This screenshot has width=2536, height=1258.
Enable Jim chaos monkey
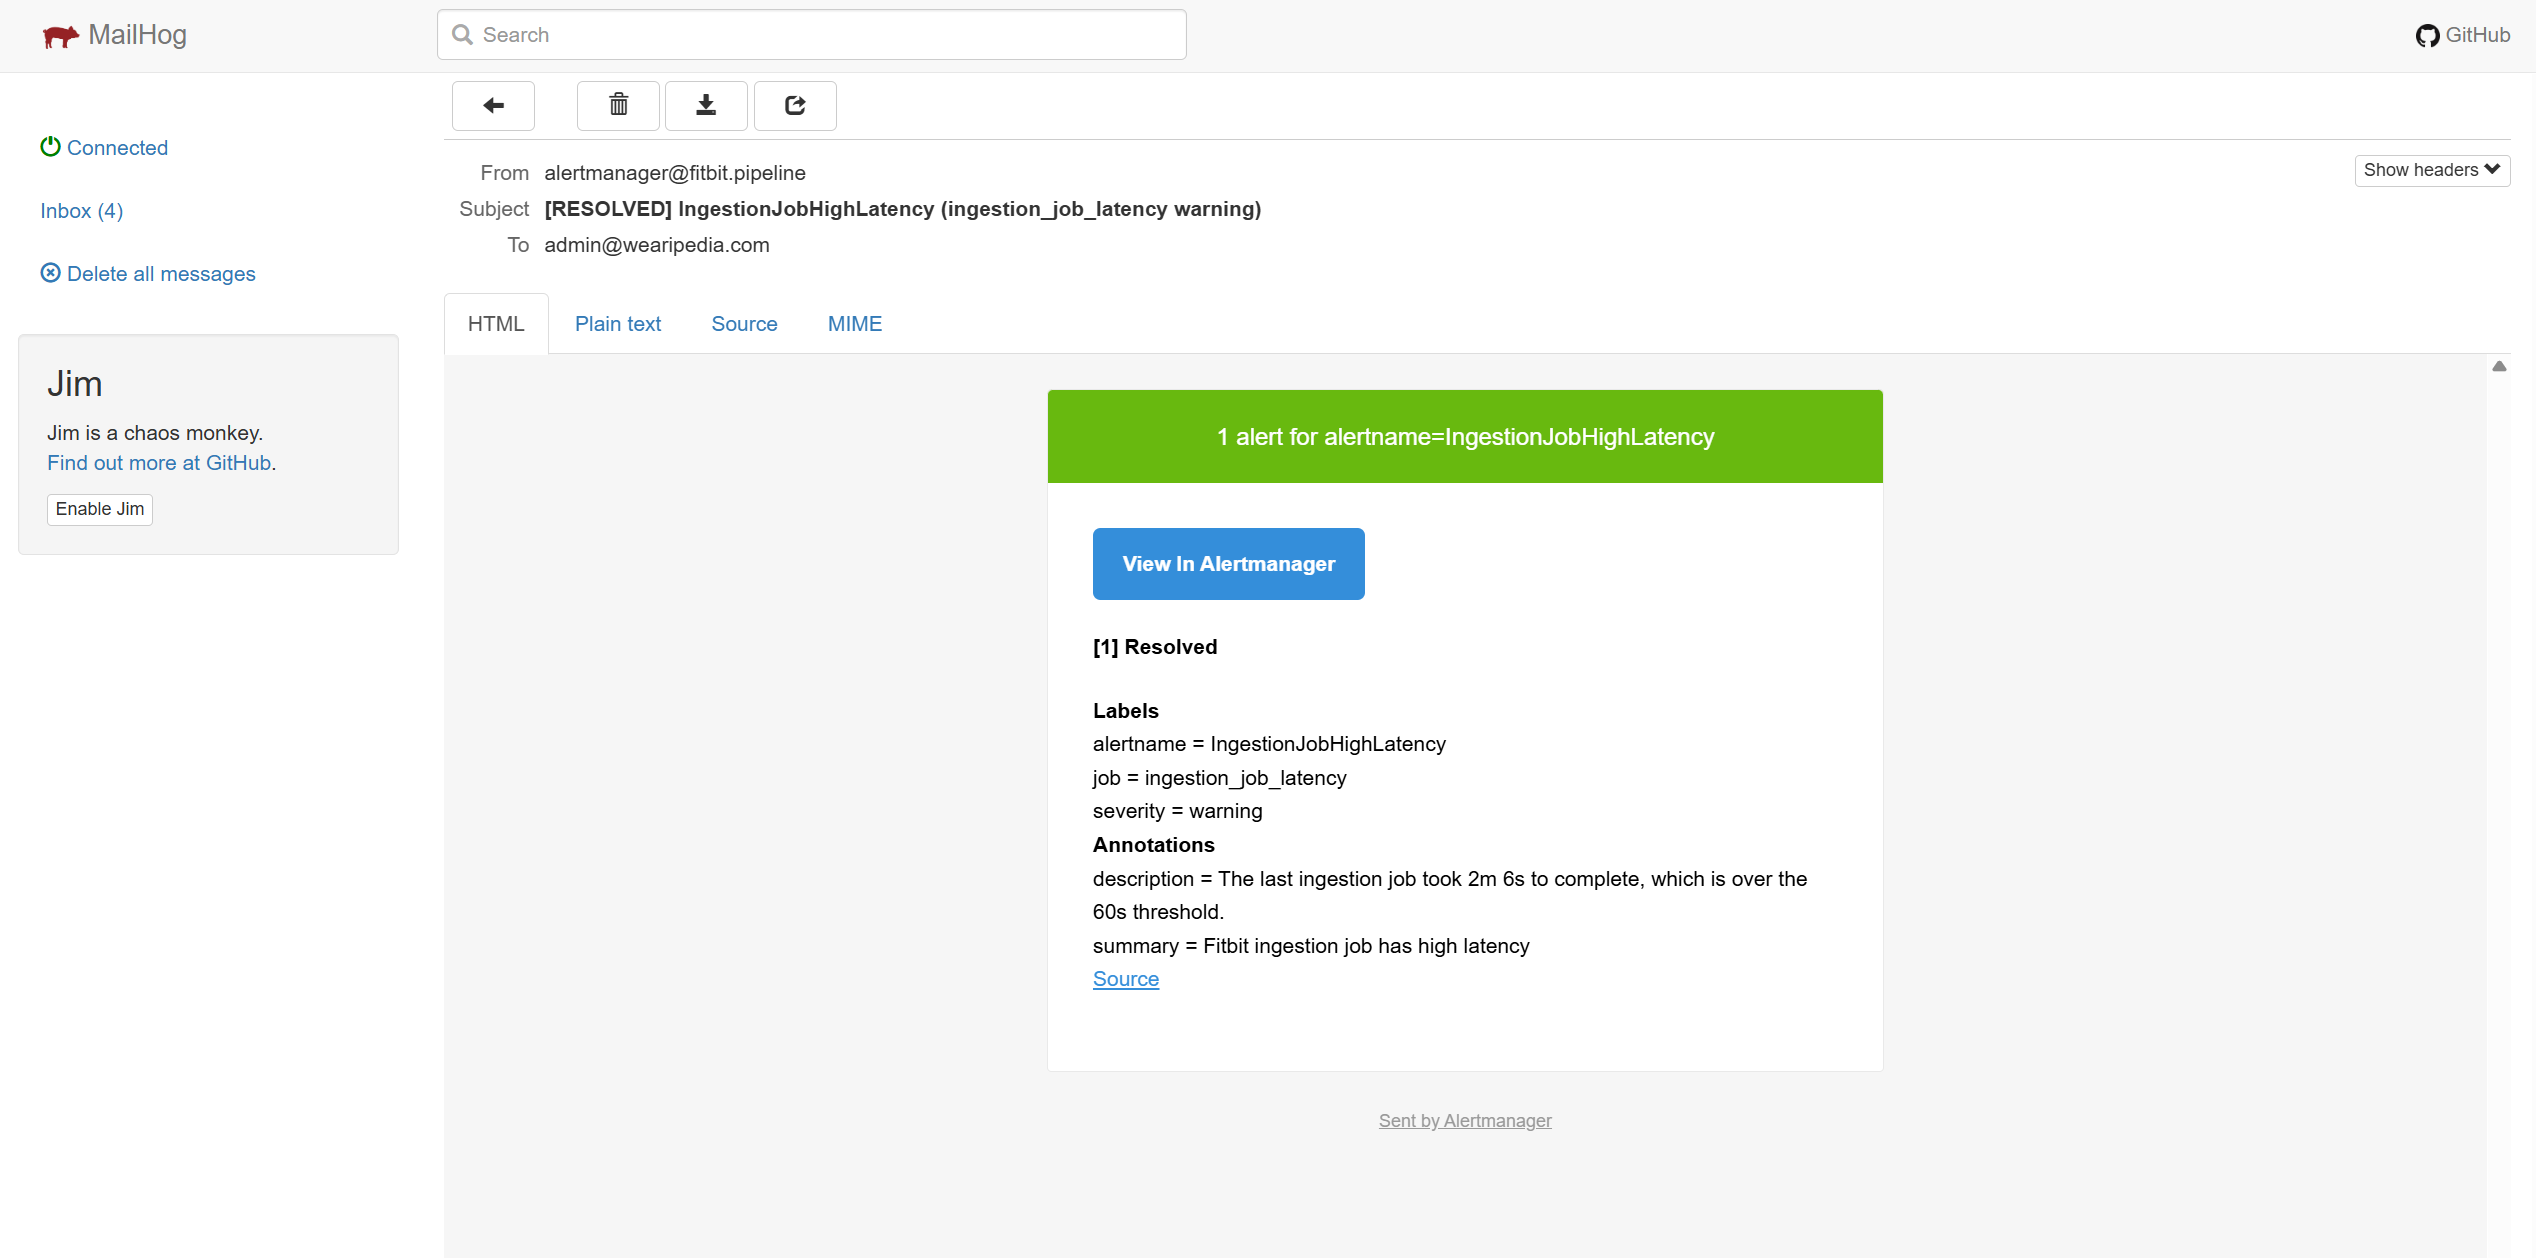[x=99, y=509]
